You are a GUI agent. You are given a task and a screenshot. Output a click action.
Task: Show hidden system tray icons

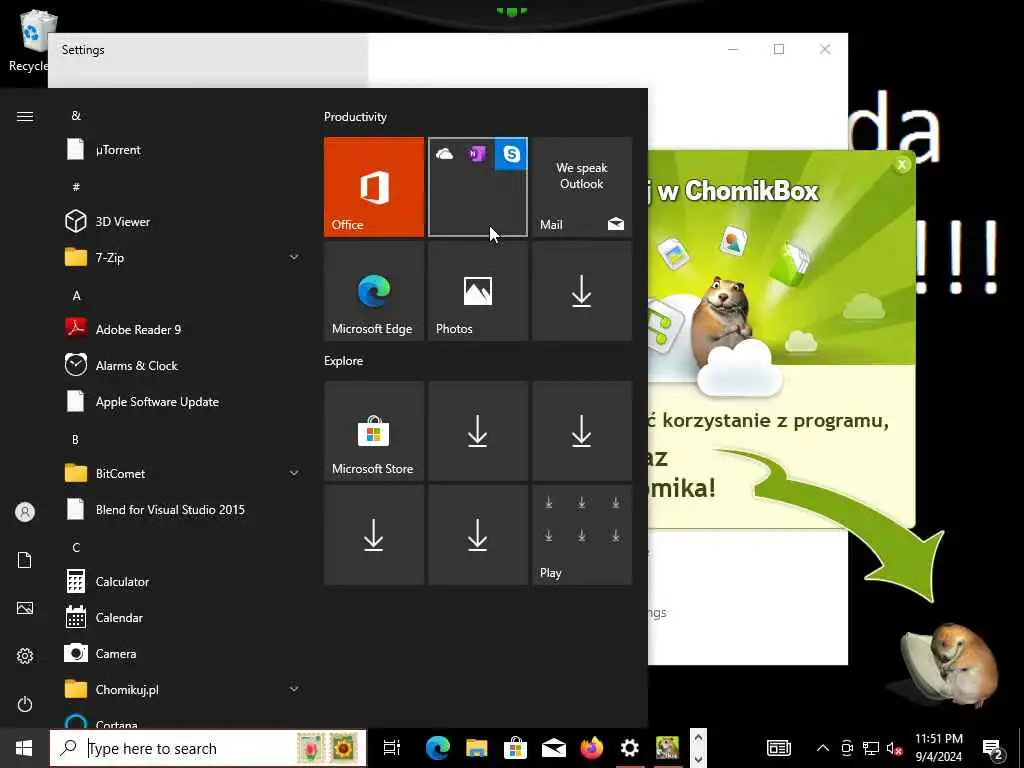(x=823, y=748)
